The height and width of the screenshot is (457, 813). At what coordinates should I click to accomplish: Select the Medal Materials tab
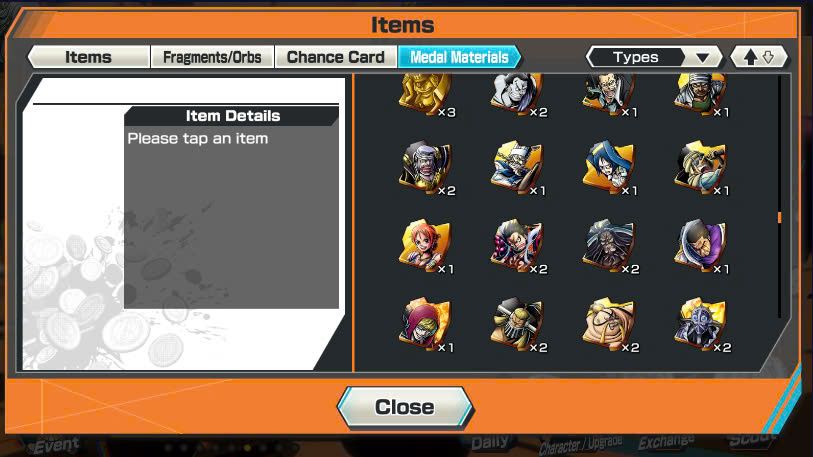coord(459,57)
